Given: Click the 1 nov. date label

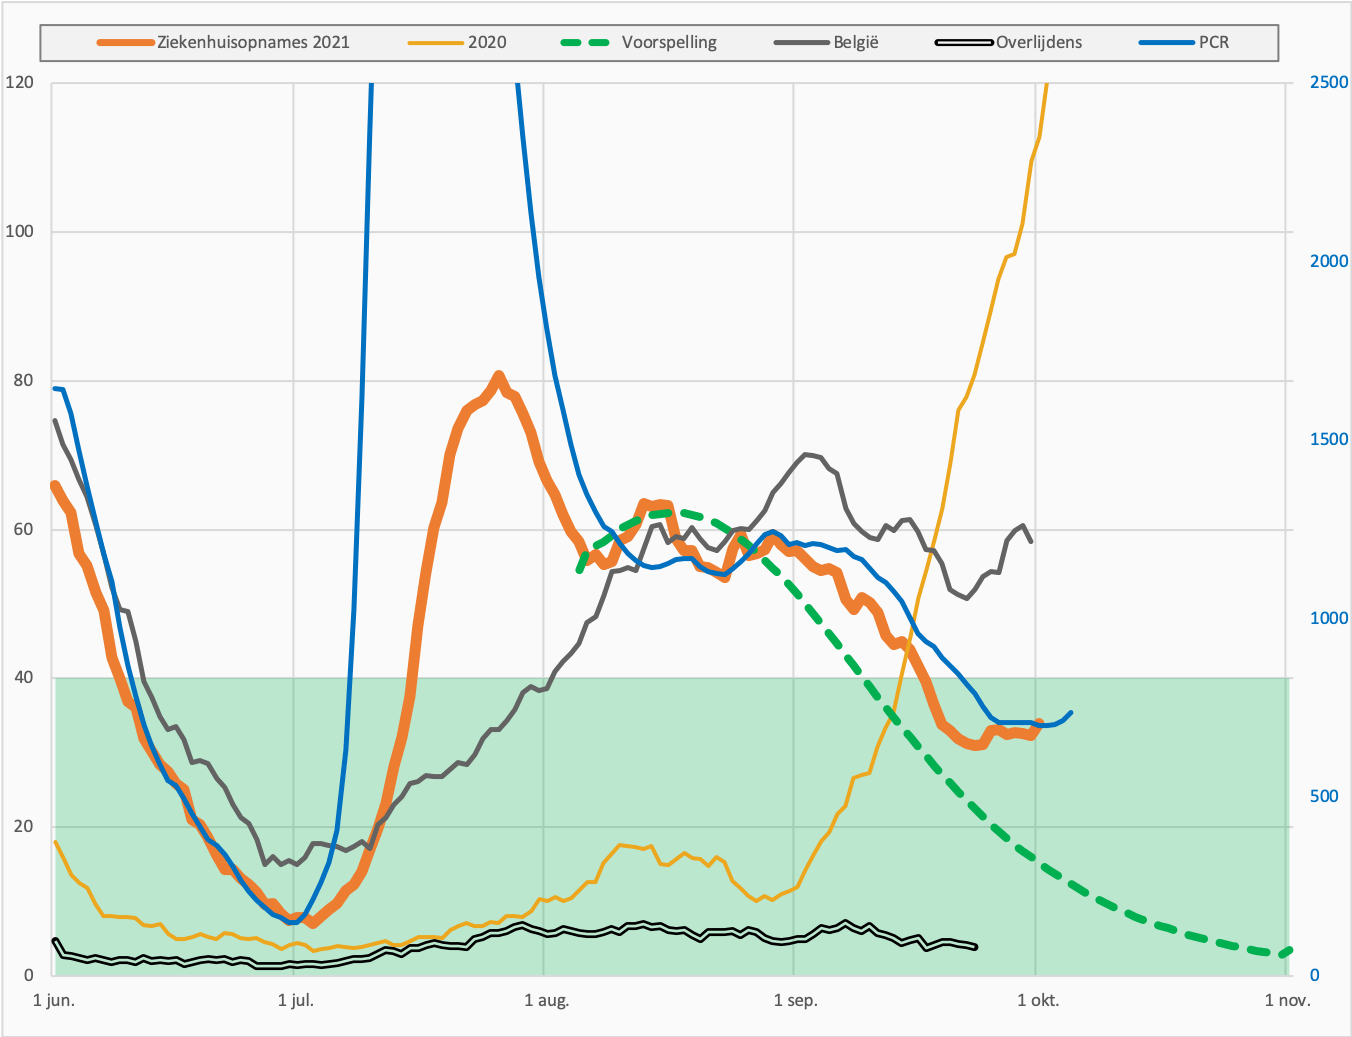Looking at the screenshot, I should [x=1287, y=1000].
